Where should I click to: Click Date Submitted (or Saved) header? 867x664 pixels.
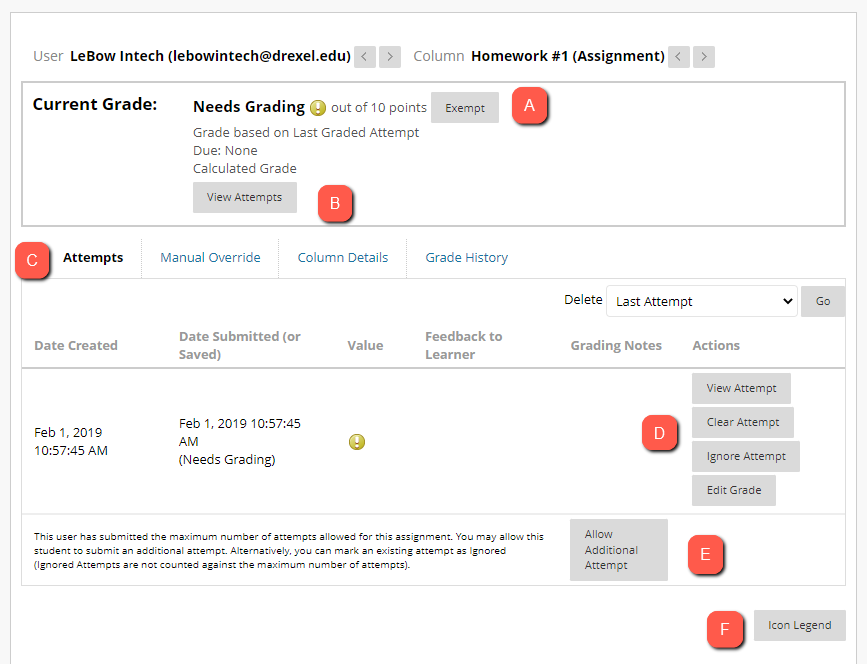coord(239,346)
